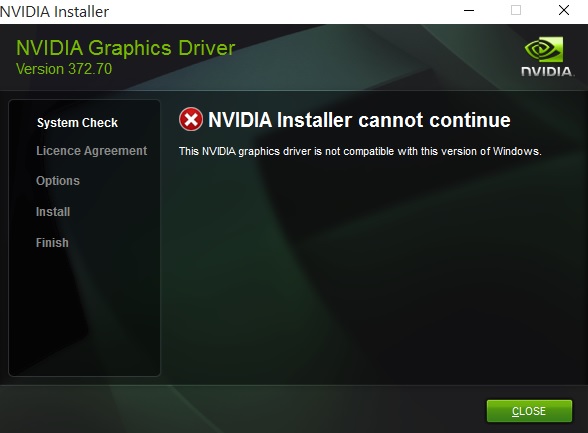Select the Install step in sidebar
The height and width of the screenshot is (433, 588).
coord(53,212)
